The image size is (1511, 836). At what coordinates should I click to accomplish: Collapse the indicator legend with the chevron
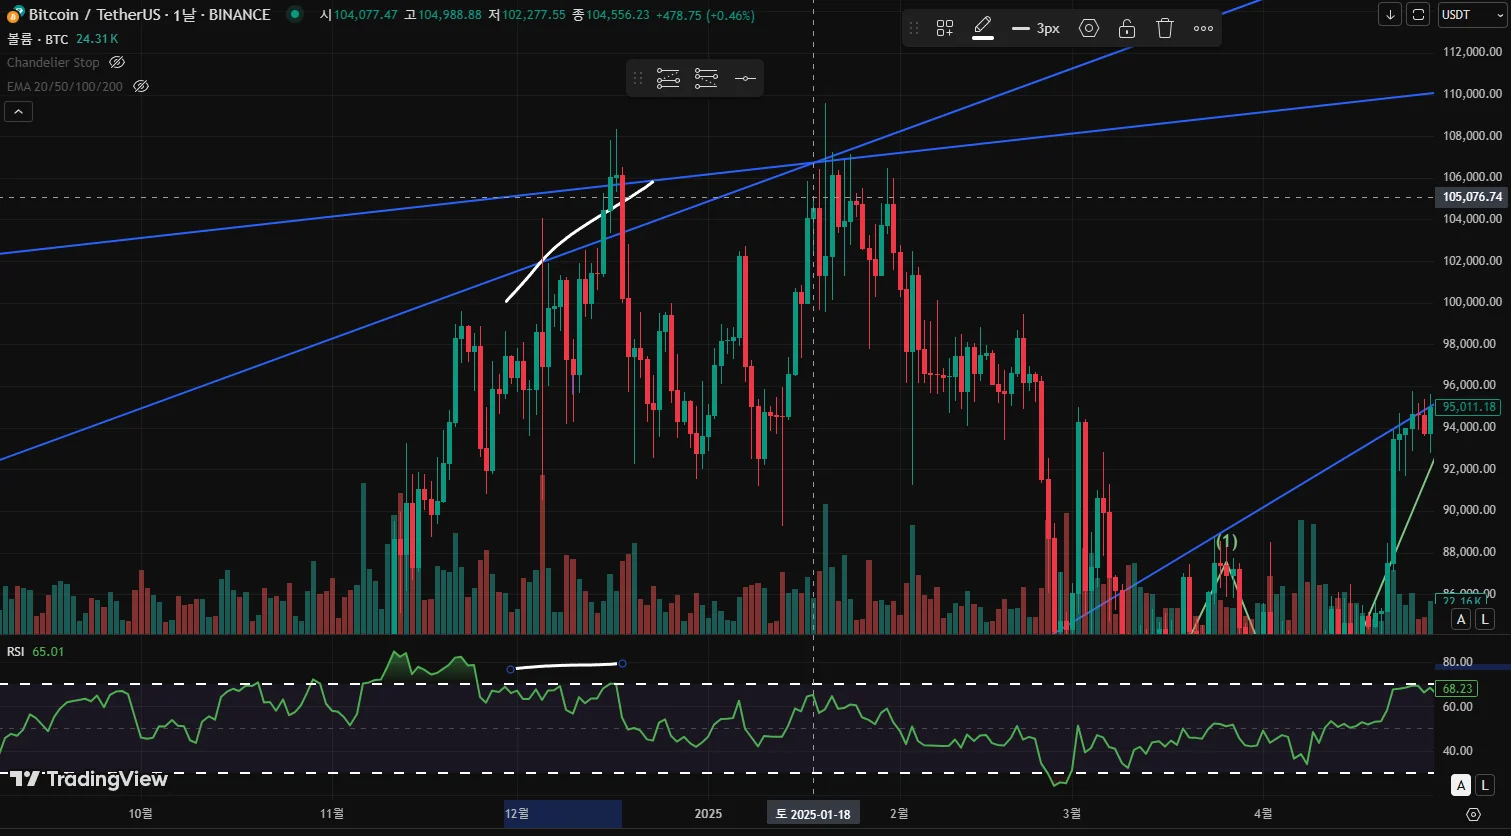pos(18,112)
